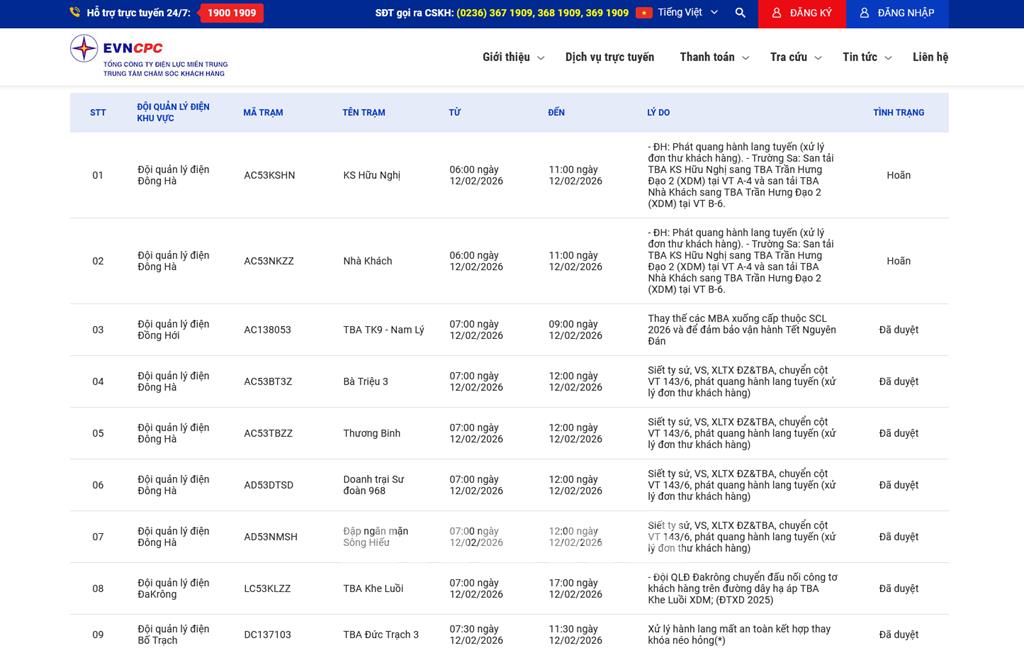Open the search magnifier icon
The image size is (1024, 648).
(x=740, y=13)
